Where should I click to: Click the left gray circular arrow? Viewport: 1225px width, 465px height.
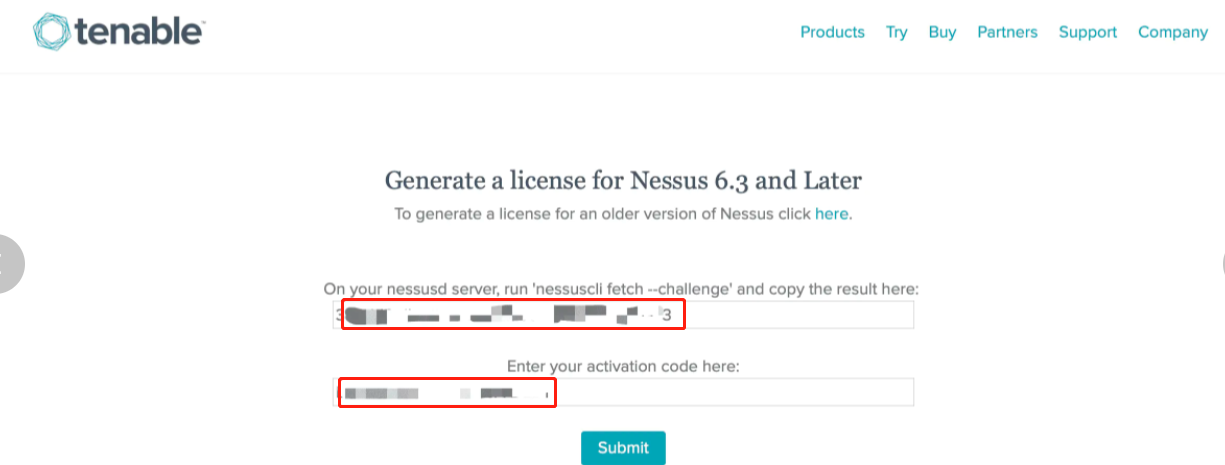8,264
